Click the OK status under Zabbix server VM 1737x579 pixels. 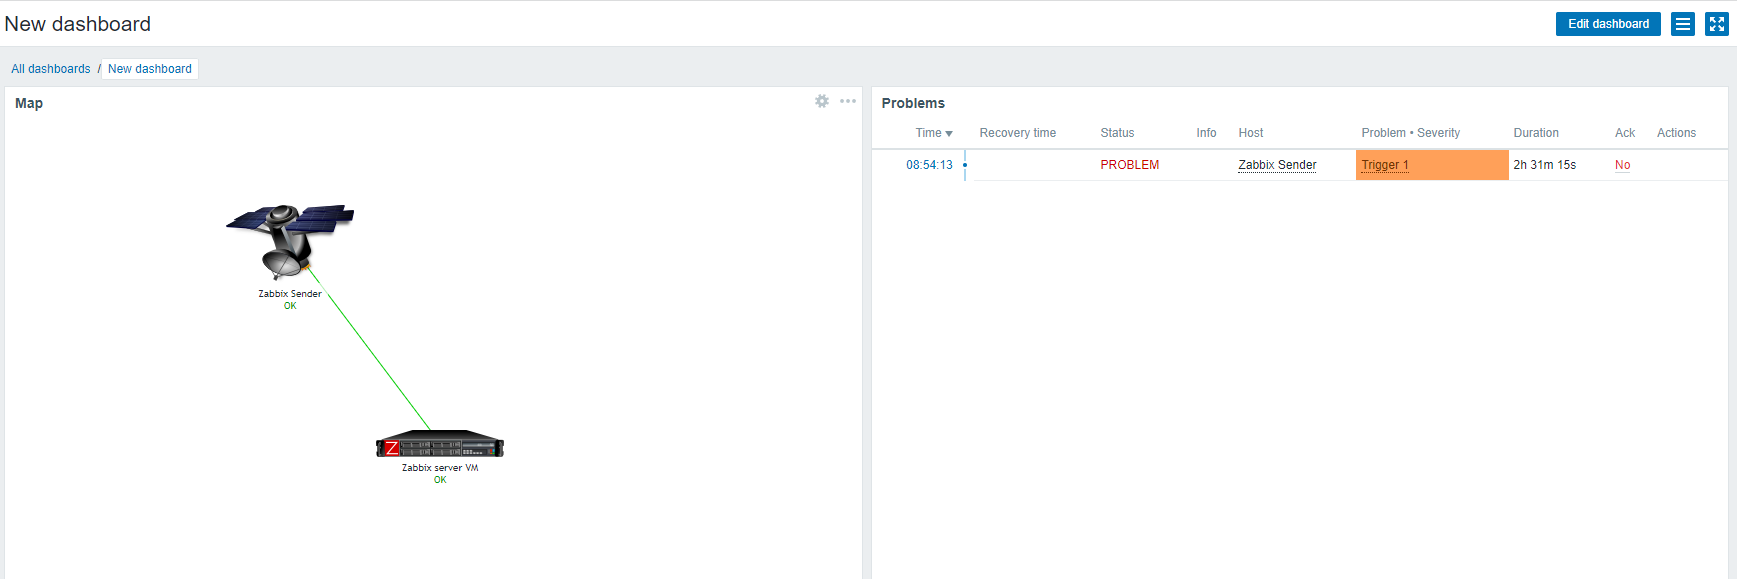pos(440,480)
